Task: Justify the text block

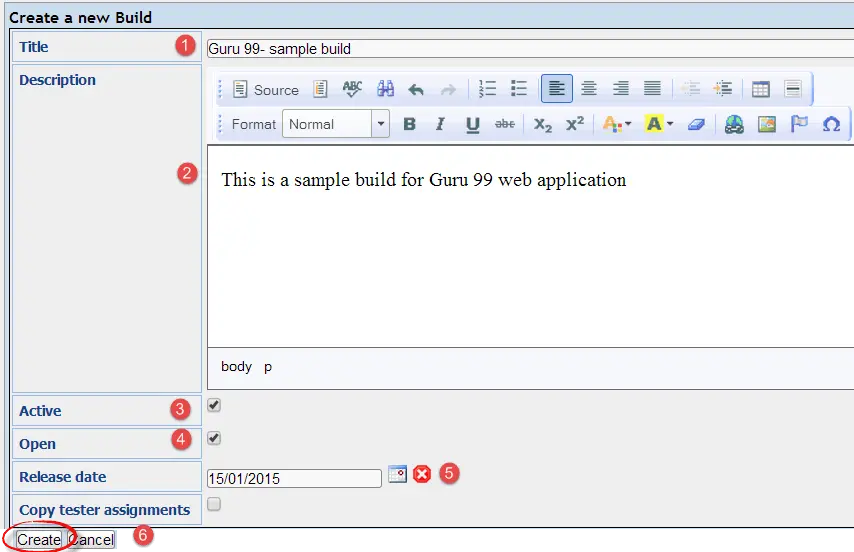Action: (x=652, y=89)
